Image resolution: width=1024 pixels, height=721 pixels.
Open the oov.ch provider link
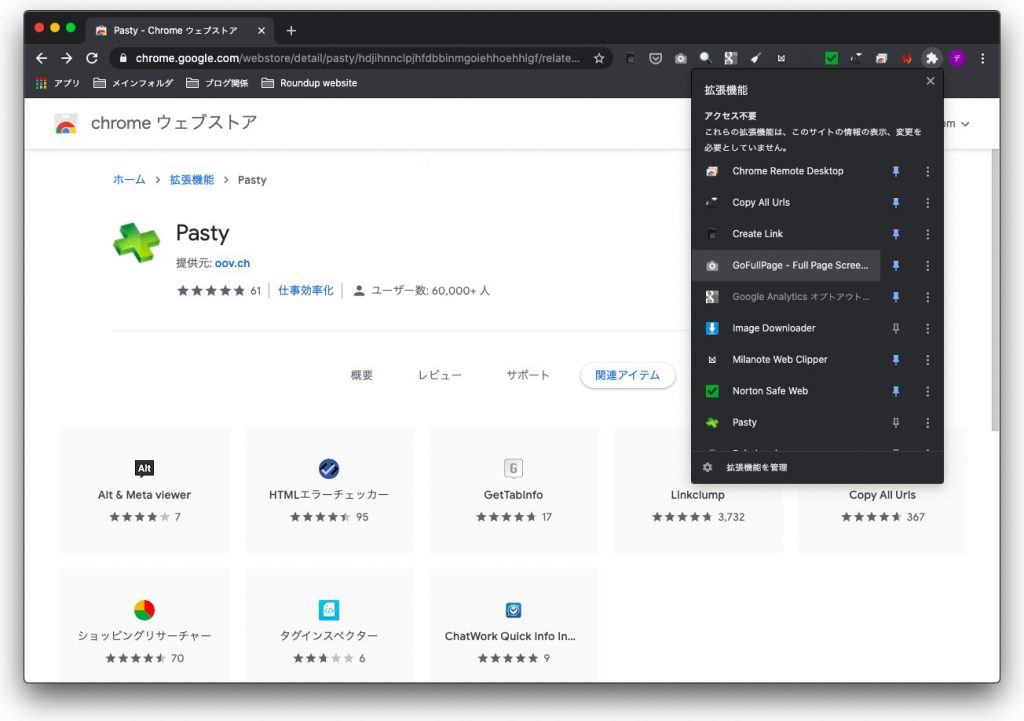(232, 263)
